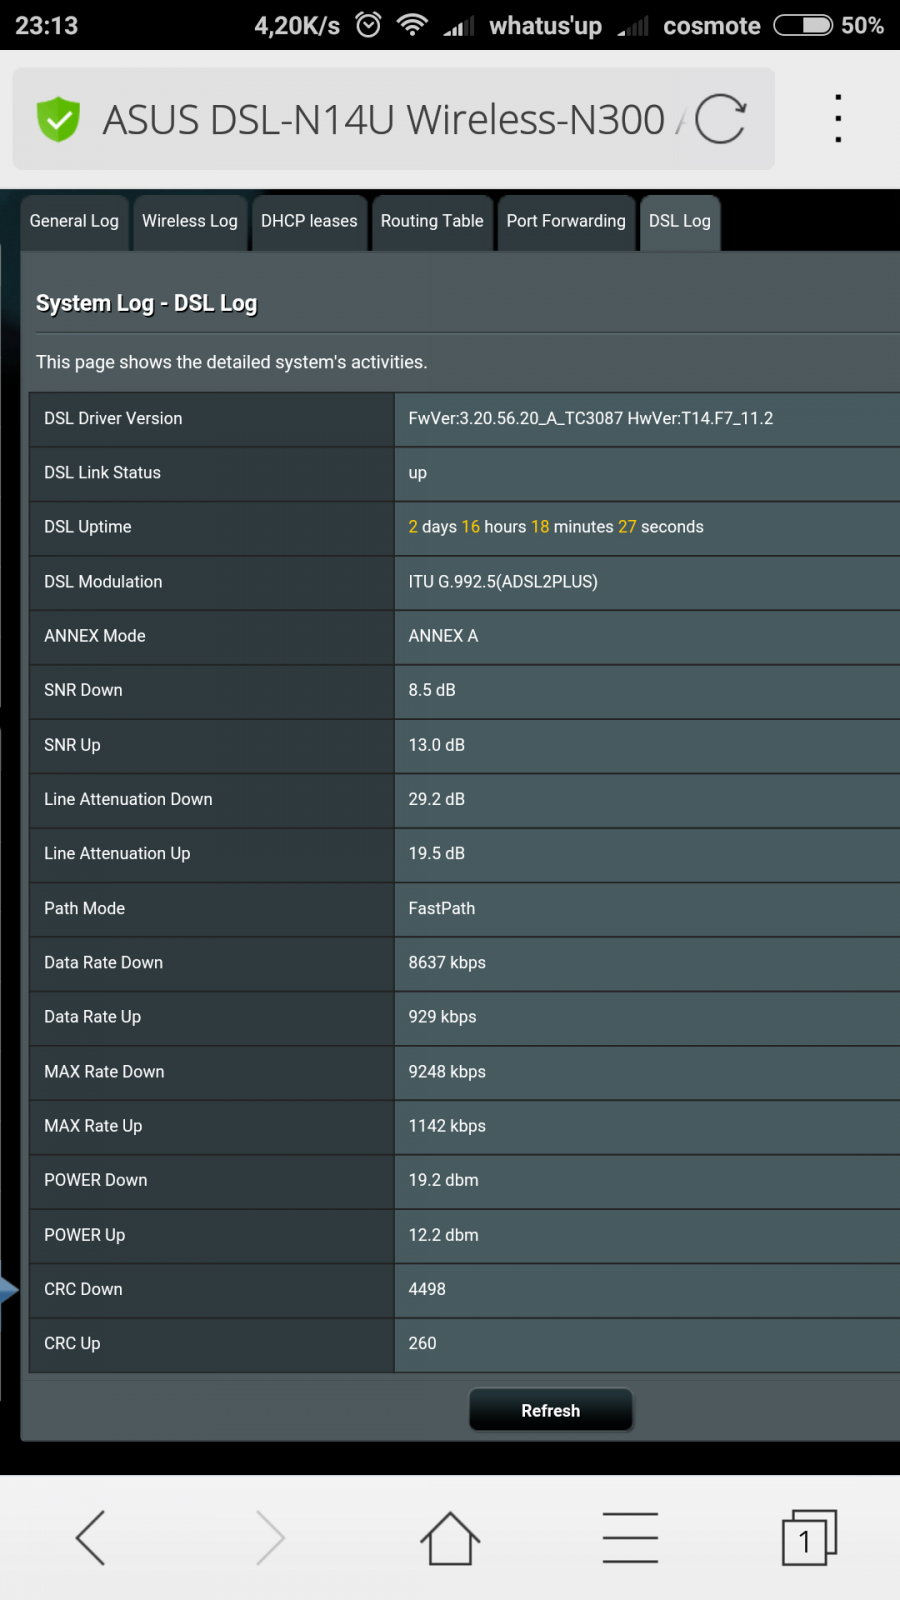
Task: Select the ITU G.992.5(ADSL2PLUS) value
Action: (503, 582)
